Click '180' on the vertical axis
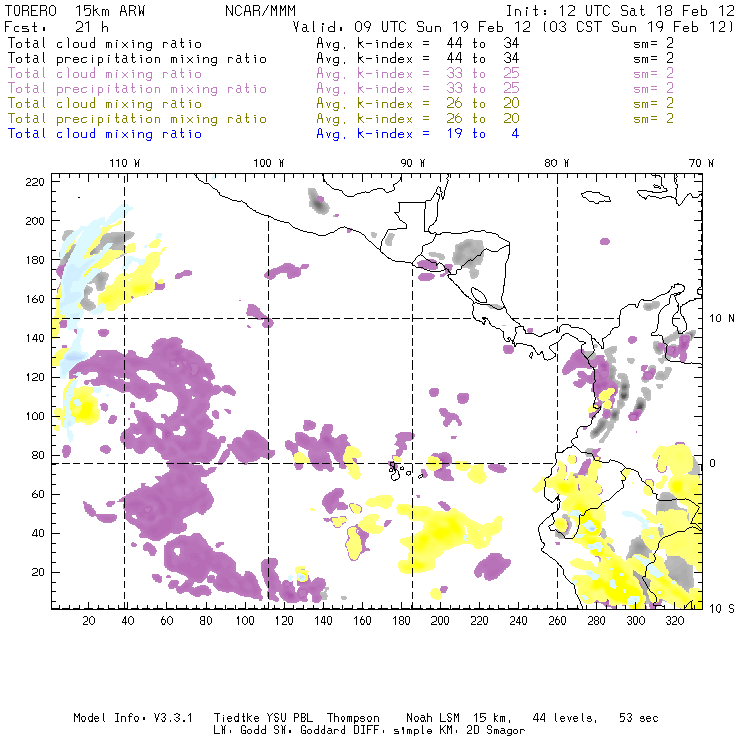Image resolution: width=740 pixels, height=740 pixels. click(x=35, y=260)
